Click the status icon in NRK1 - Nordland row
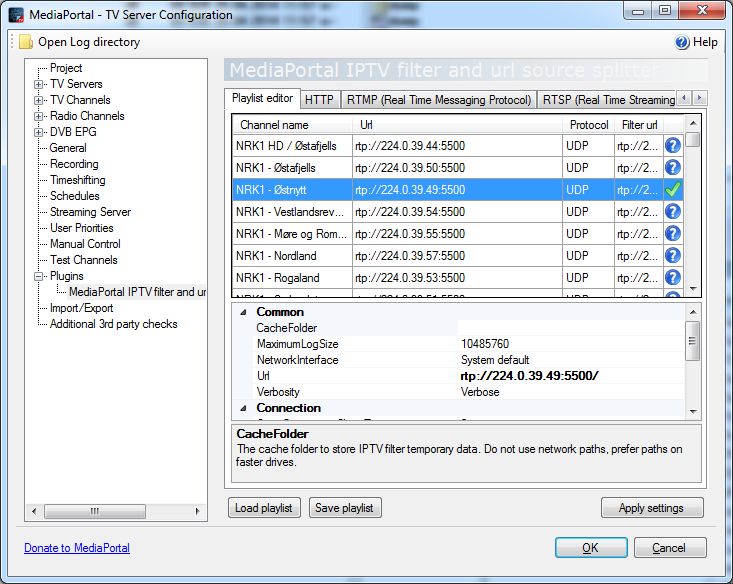 [673, 255]
